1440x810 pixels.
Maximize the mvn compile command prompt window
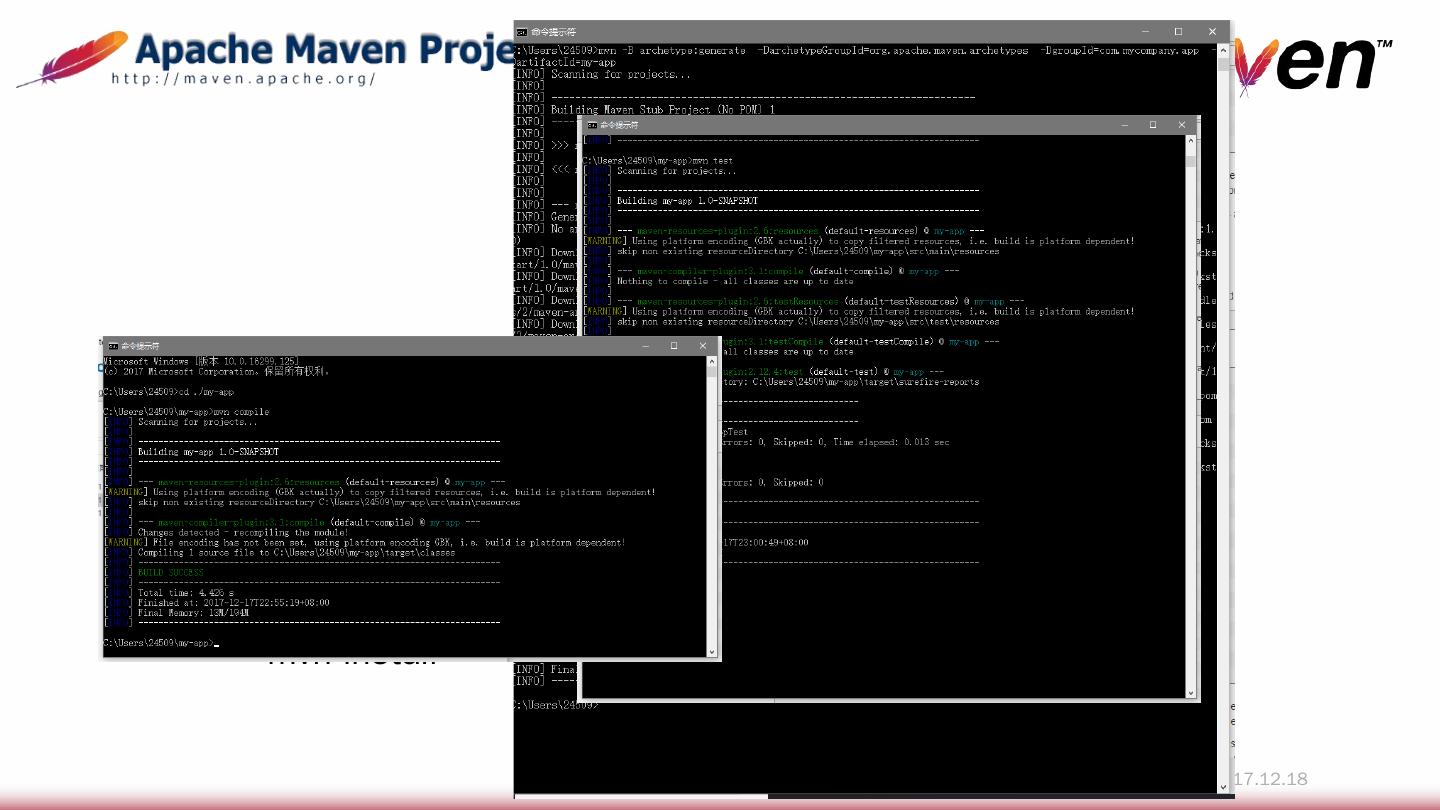click(x=674, y=346)
